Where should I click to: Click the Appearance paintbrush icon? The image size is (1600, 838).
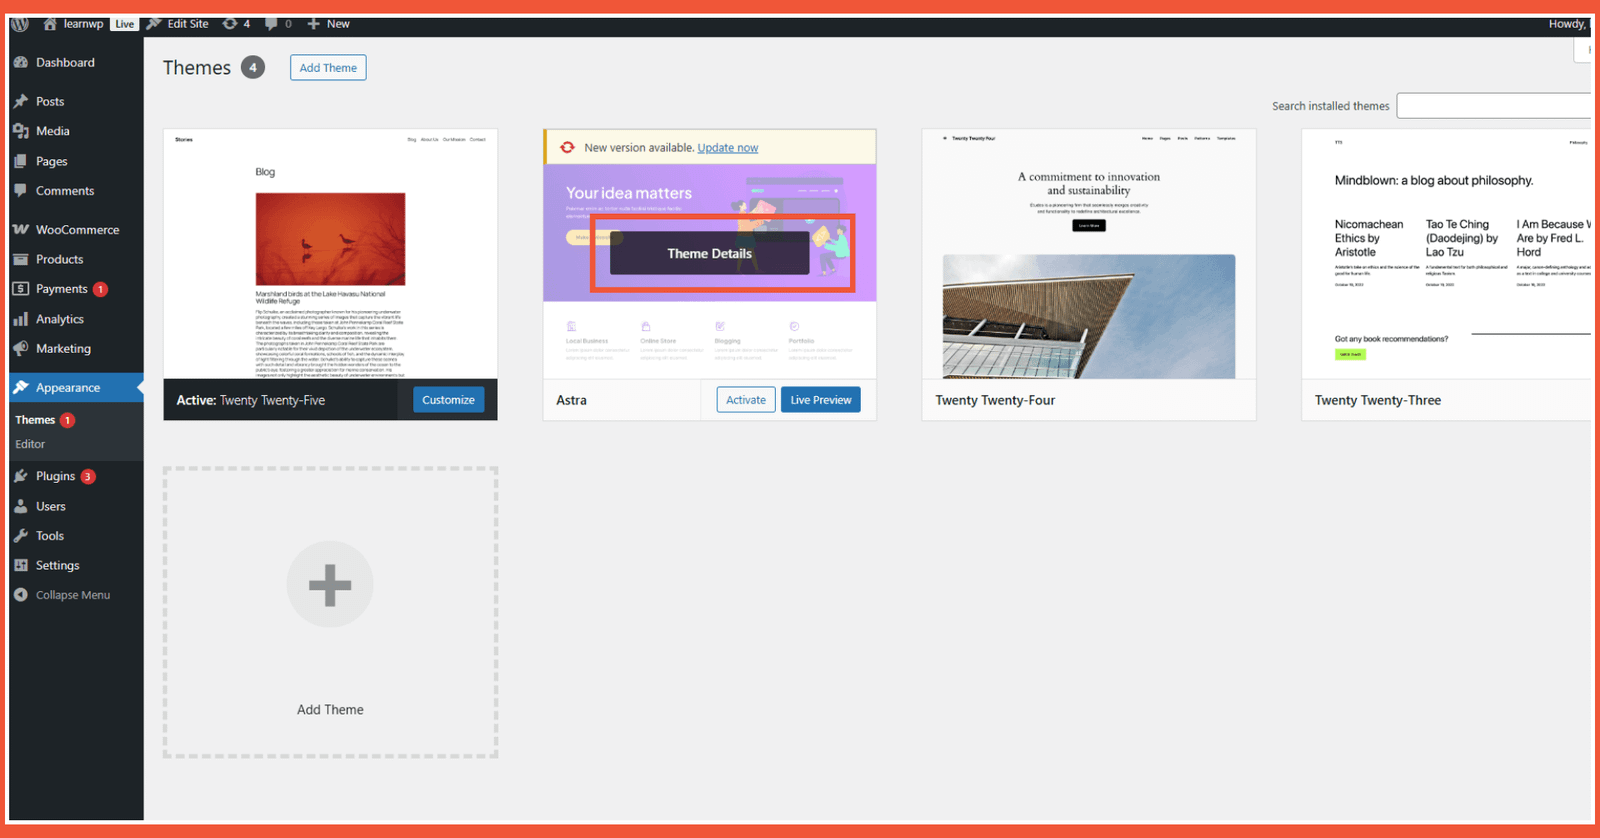tap(21, 387)
